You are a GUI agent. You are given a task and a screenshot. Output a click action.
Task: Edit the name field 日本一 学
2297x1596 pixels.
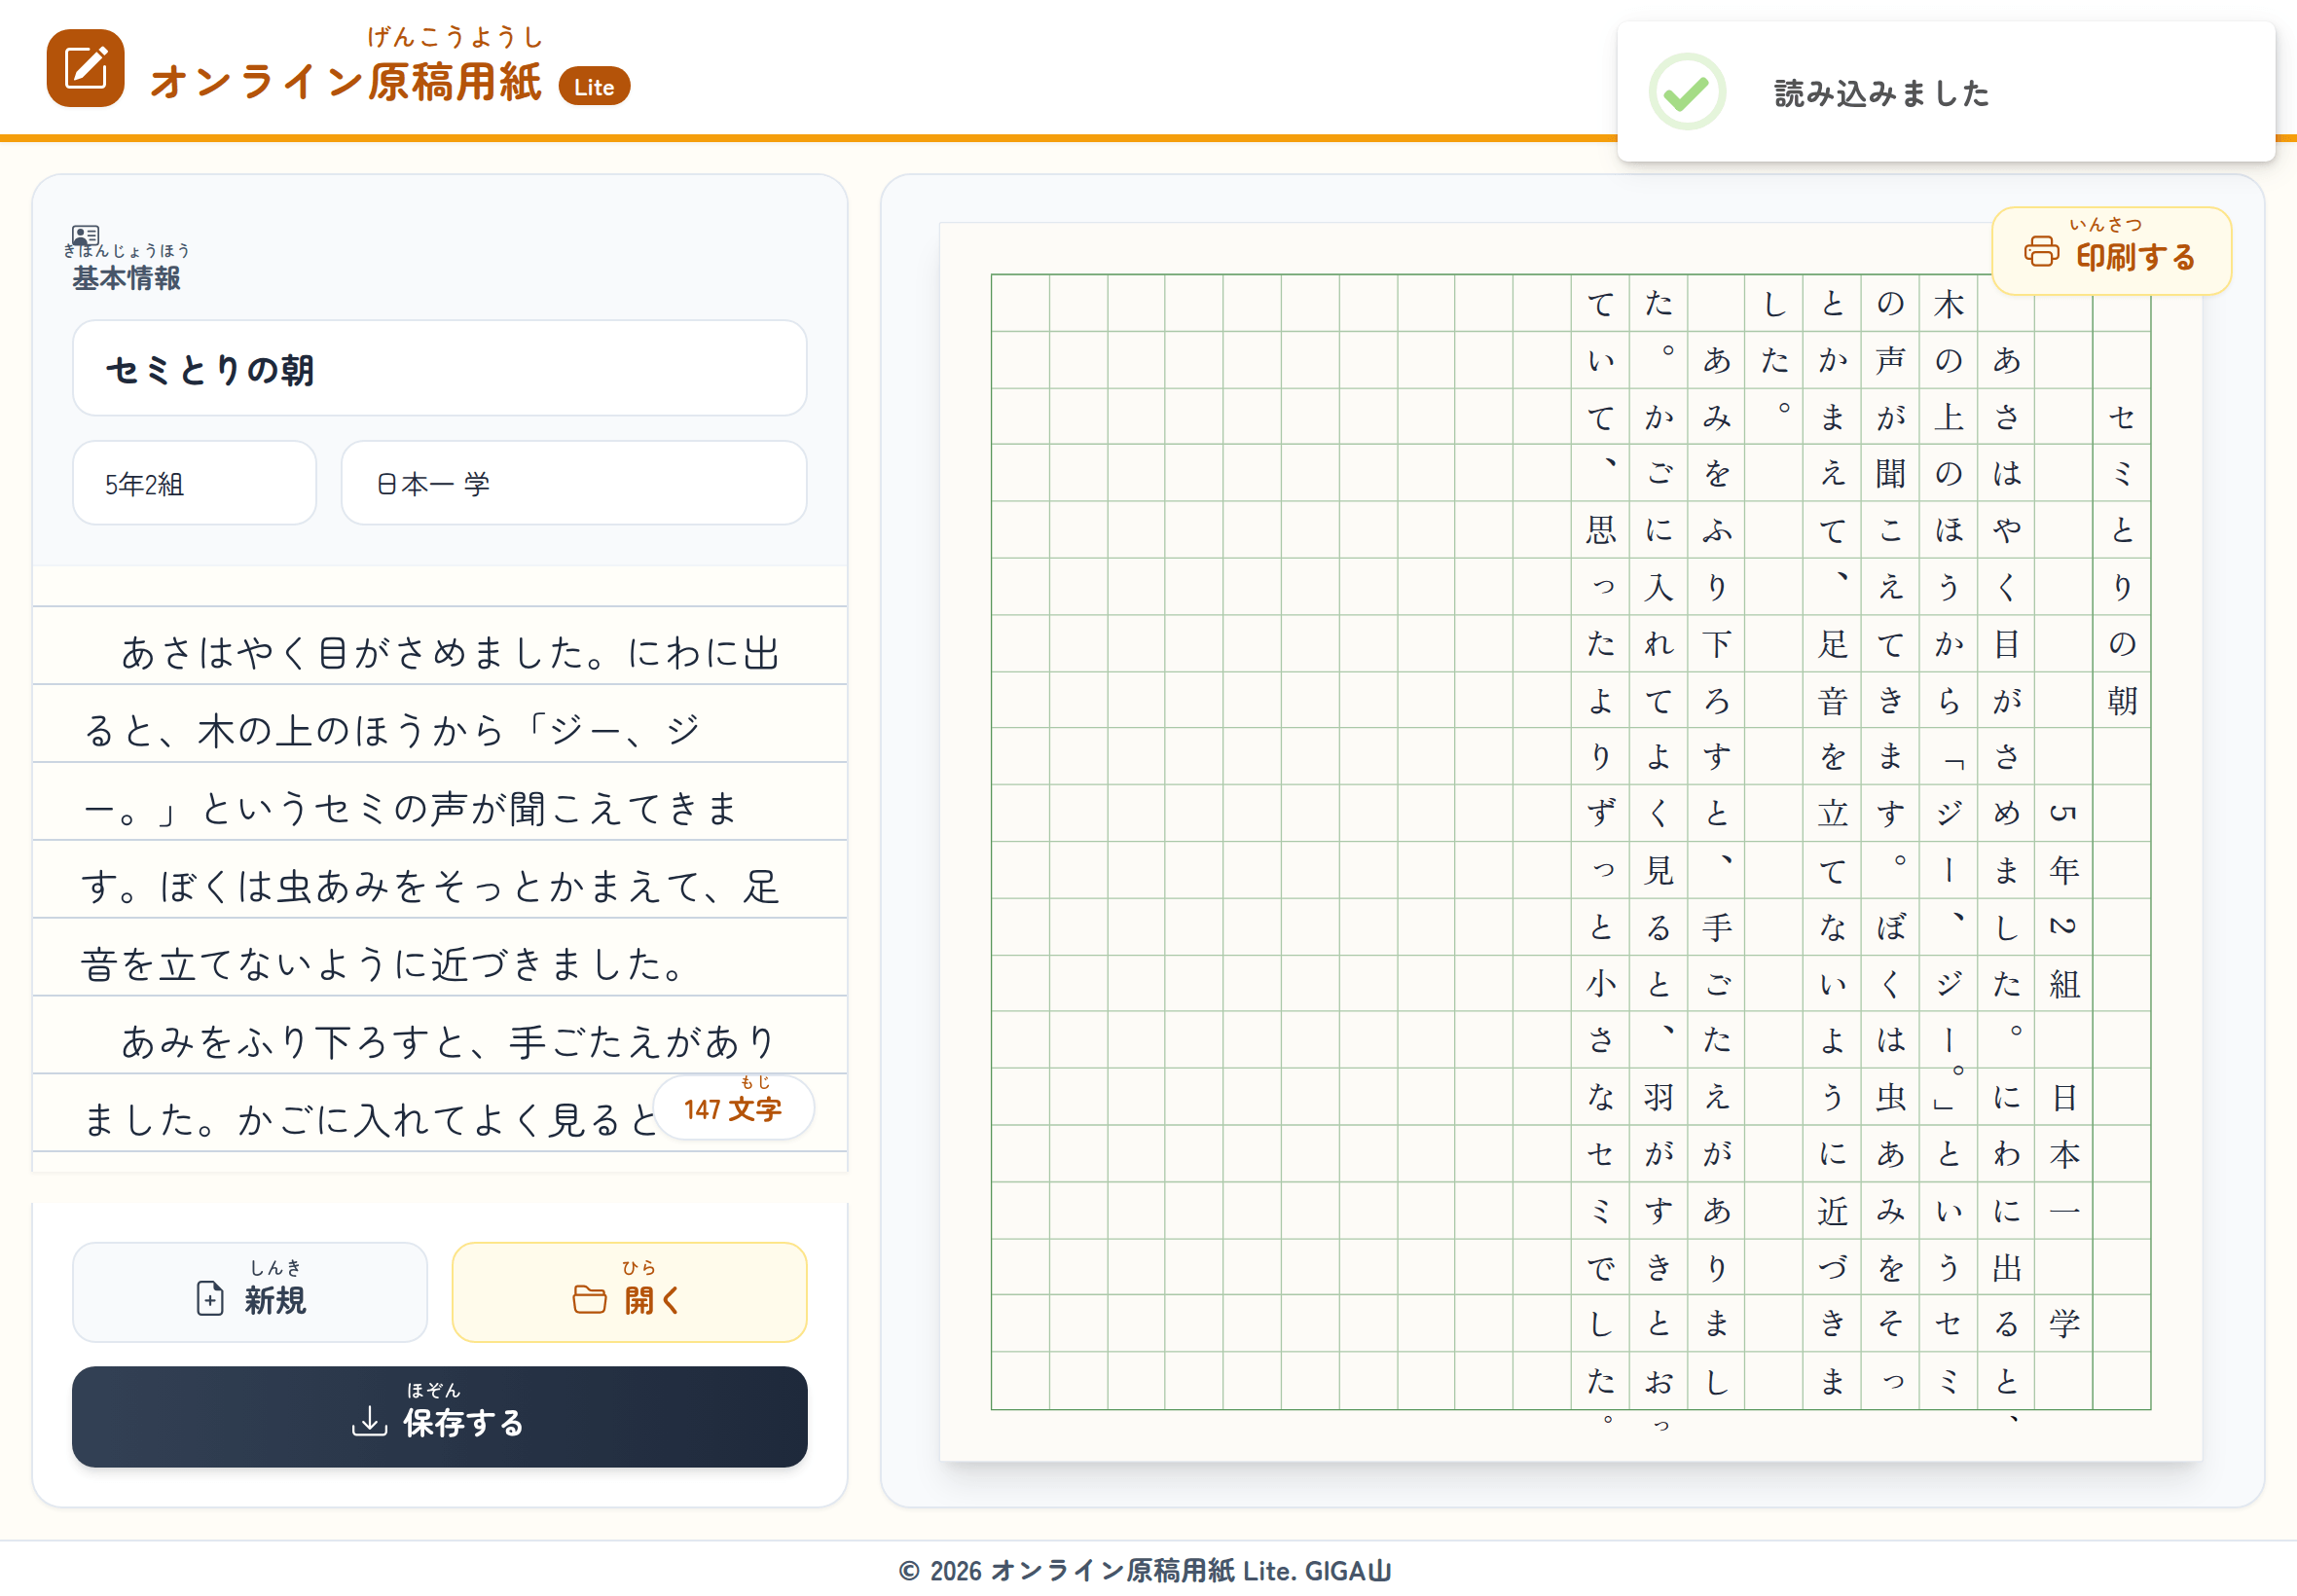point(574,483)
